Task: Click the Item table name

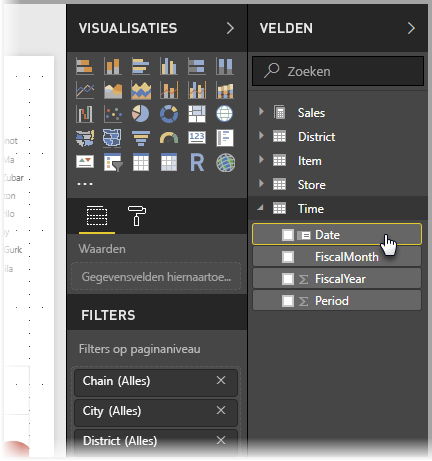Action: tap(310, 161)
